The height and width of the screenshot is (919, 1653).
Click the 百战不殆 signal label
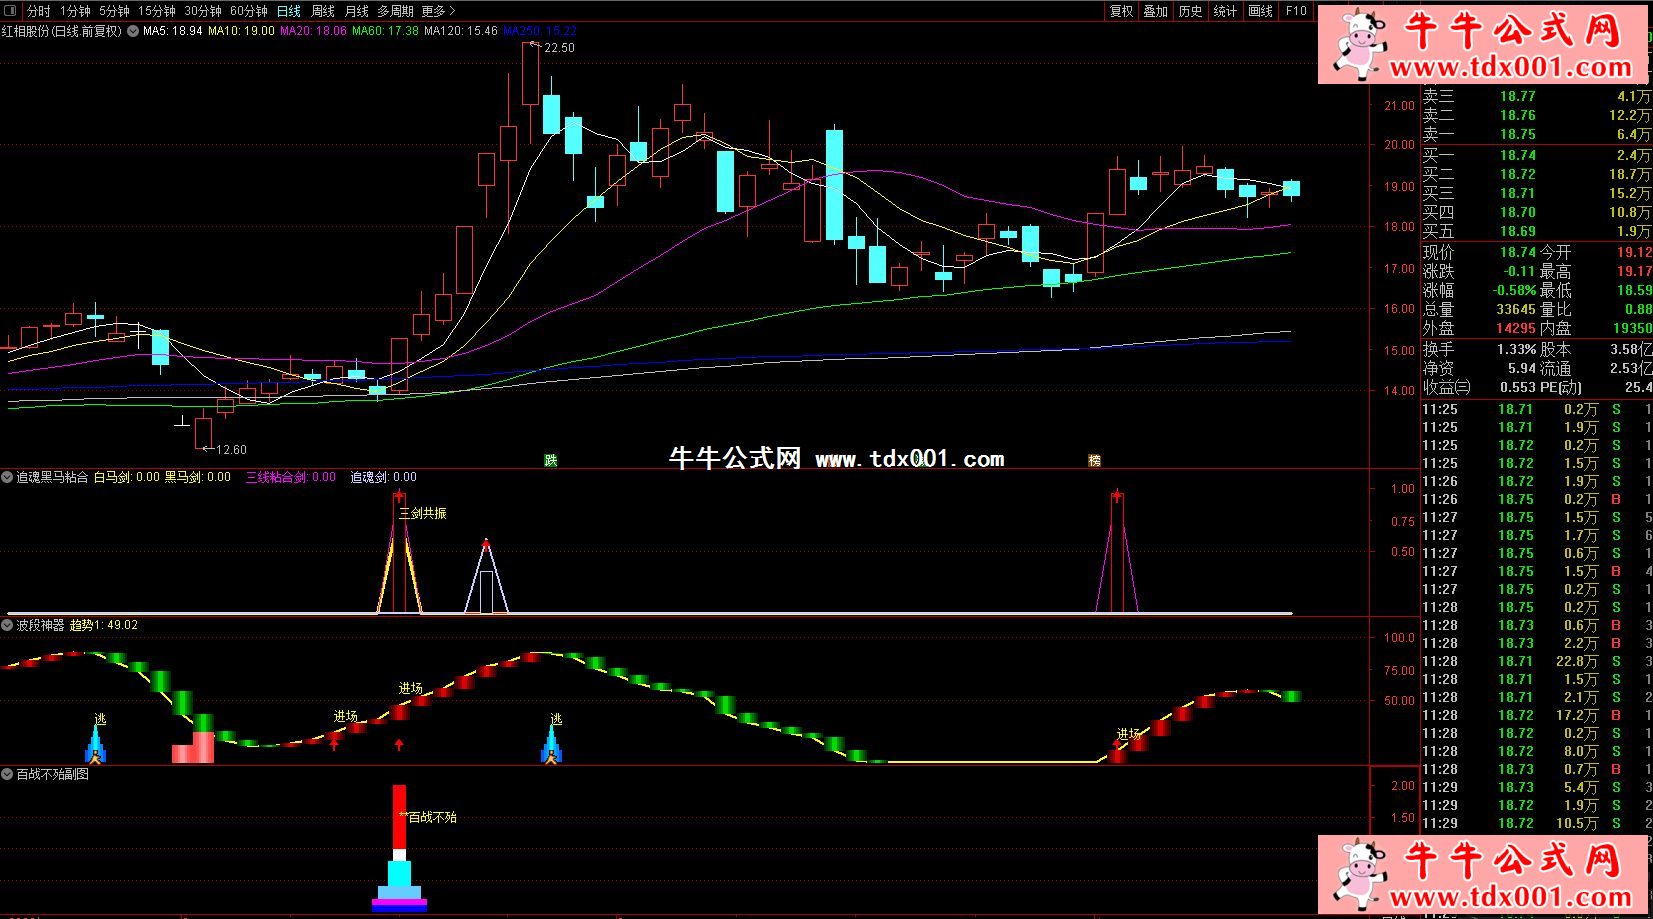[432, 817]
